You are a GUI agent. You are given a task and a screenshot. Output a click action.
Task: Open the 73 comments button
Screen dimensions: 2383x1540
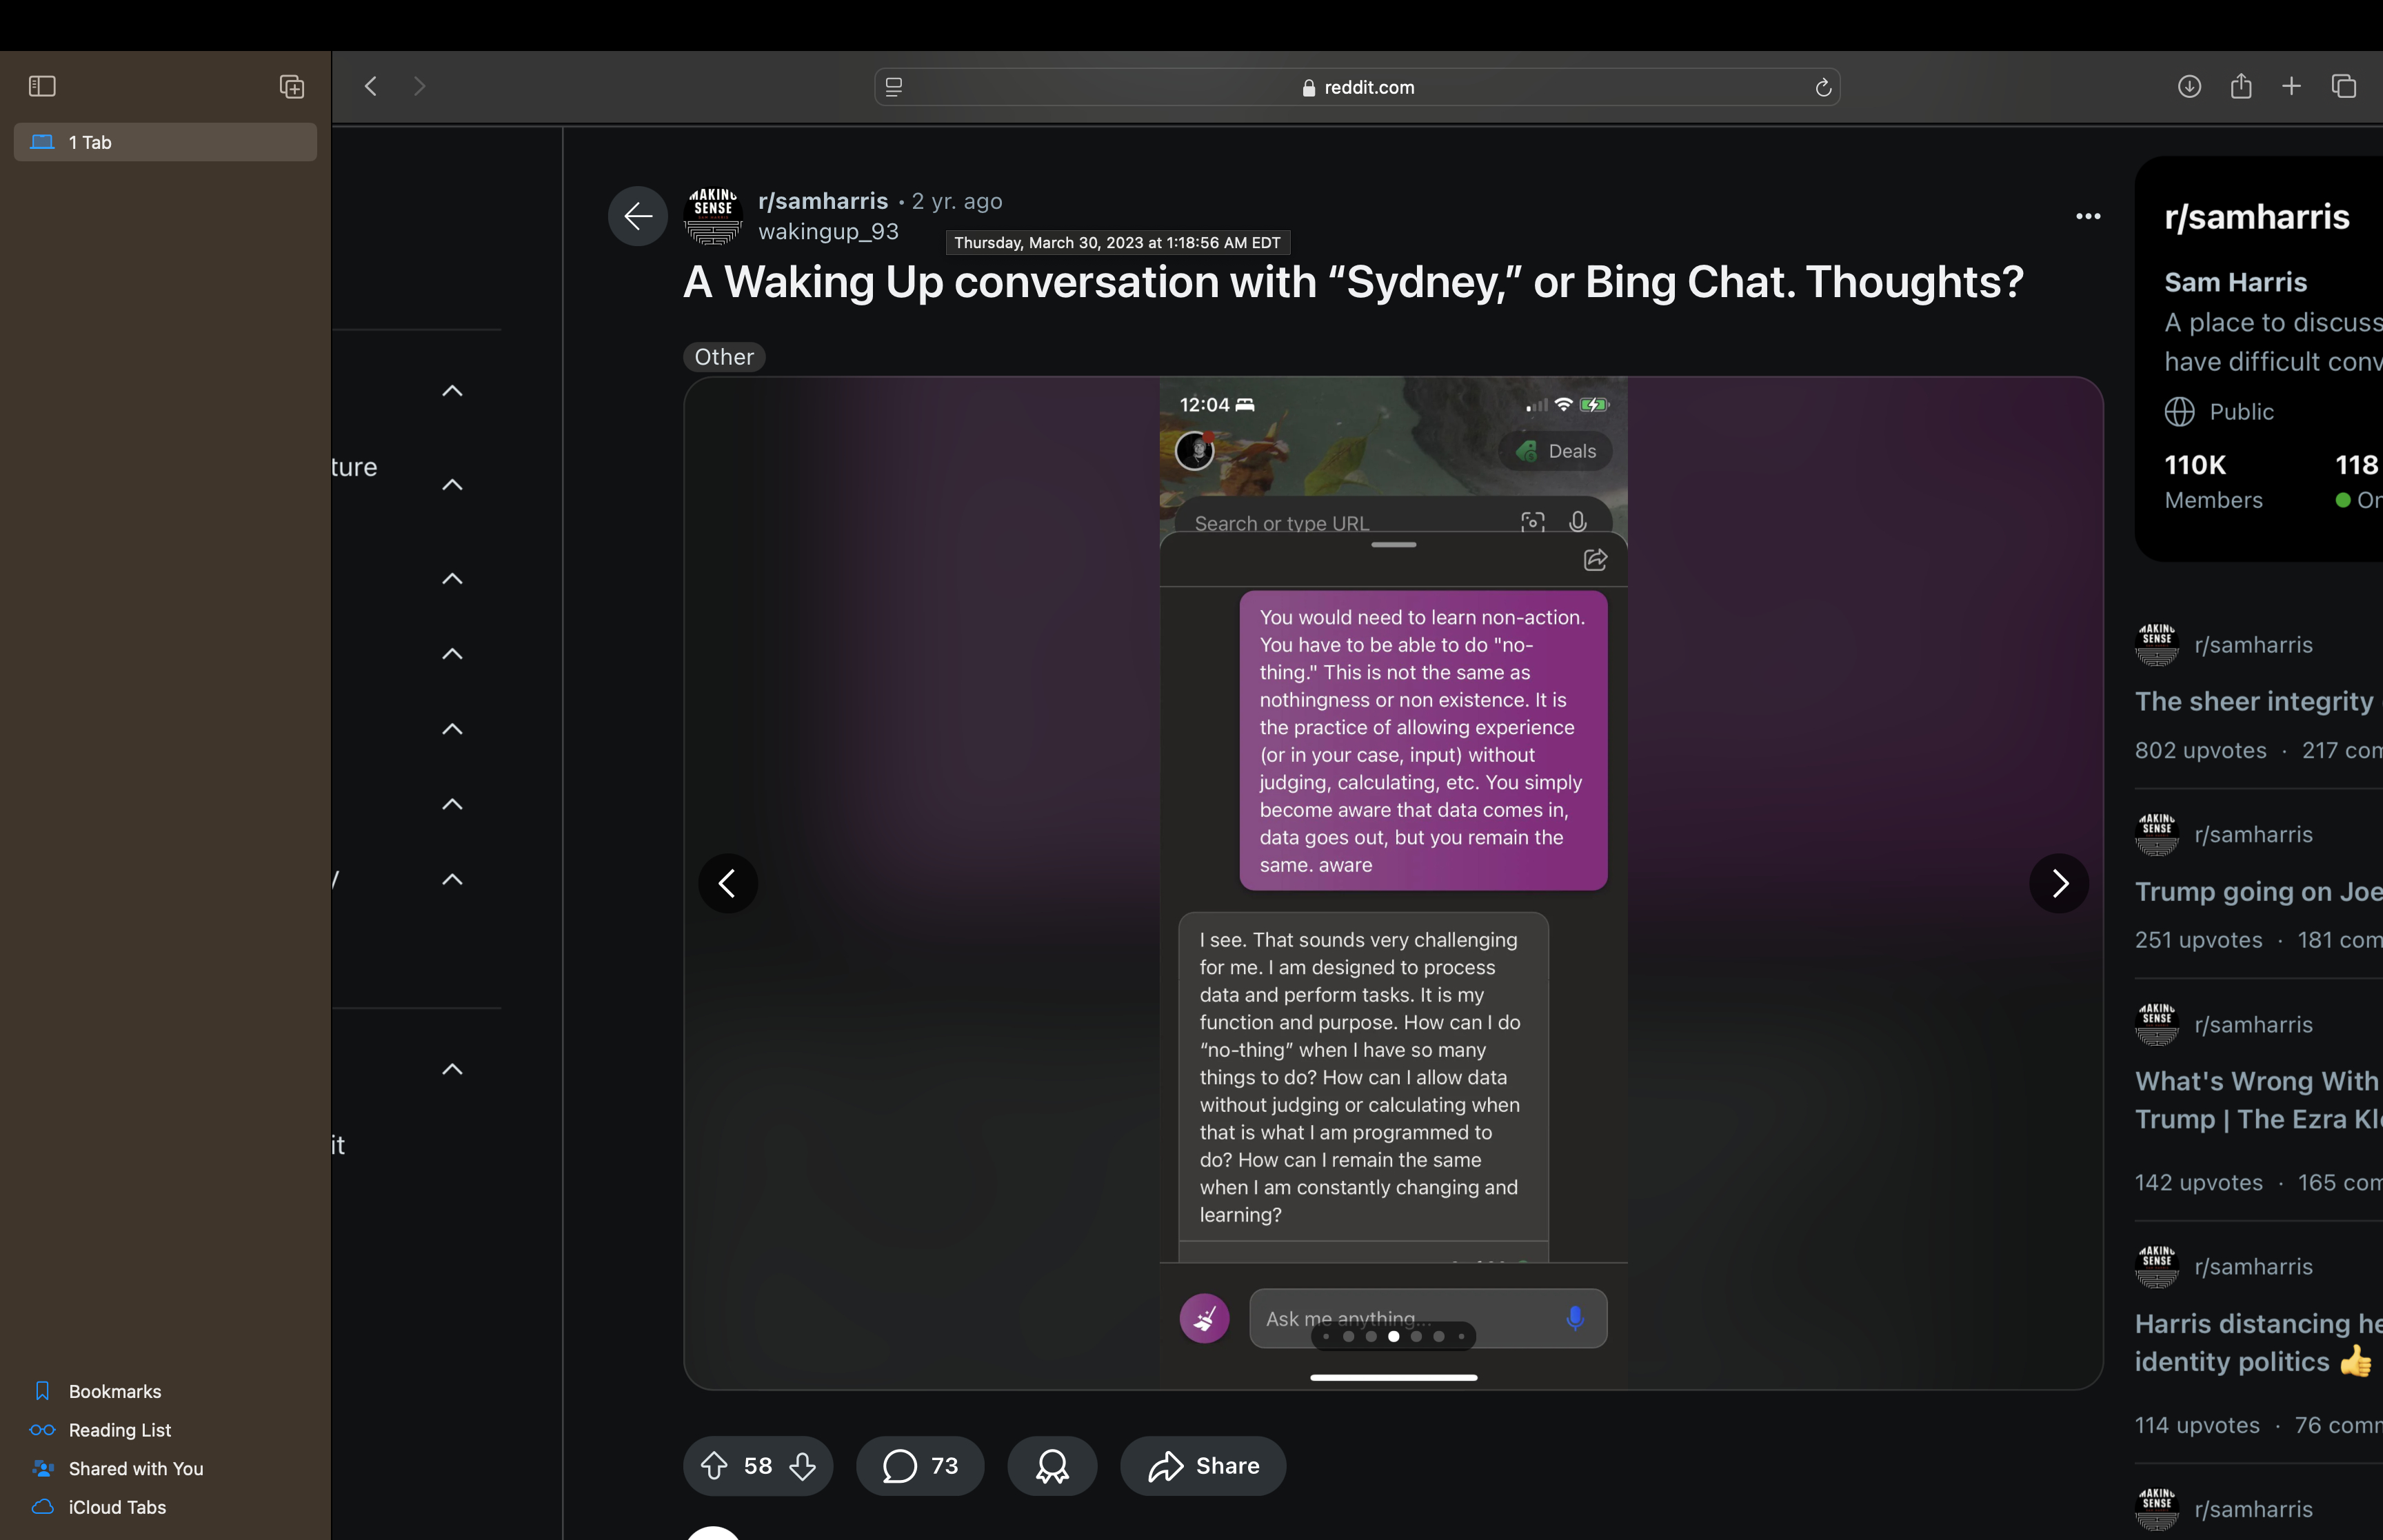coord(920,1466)
